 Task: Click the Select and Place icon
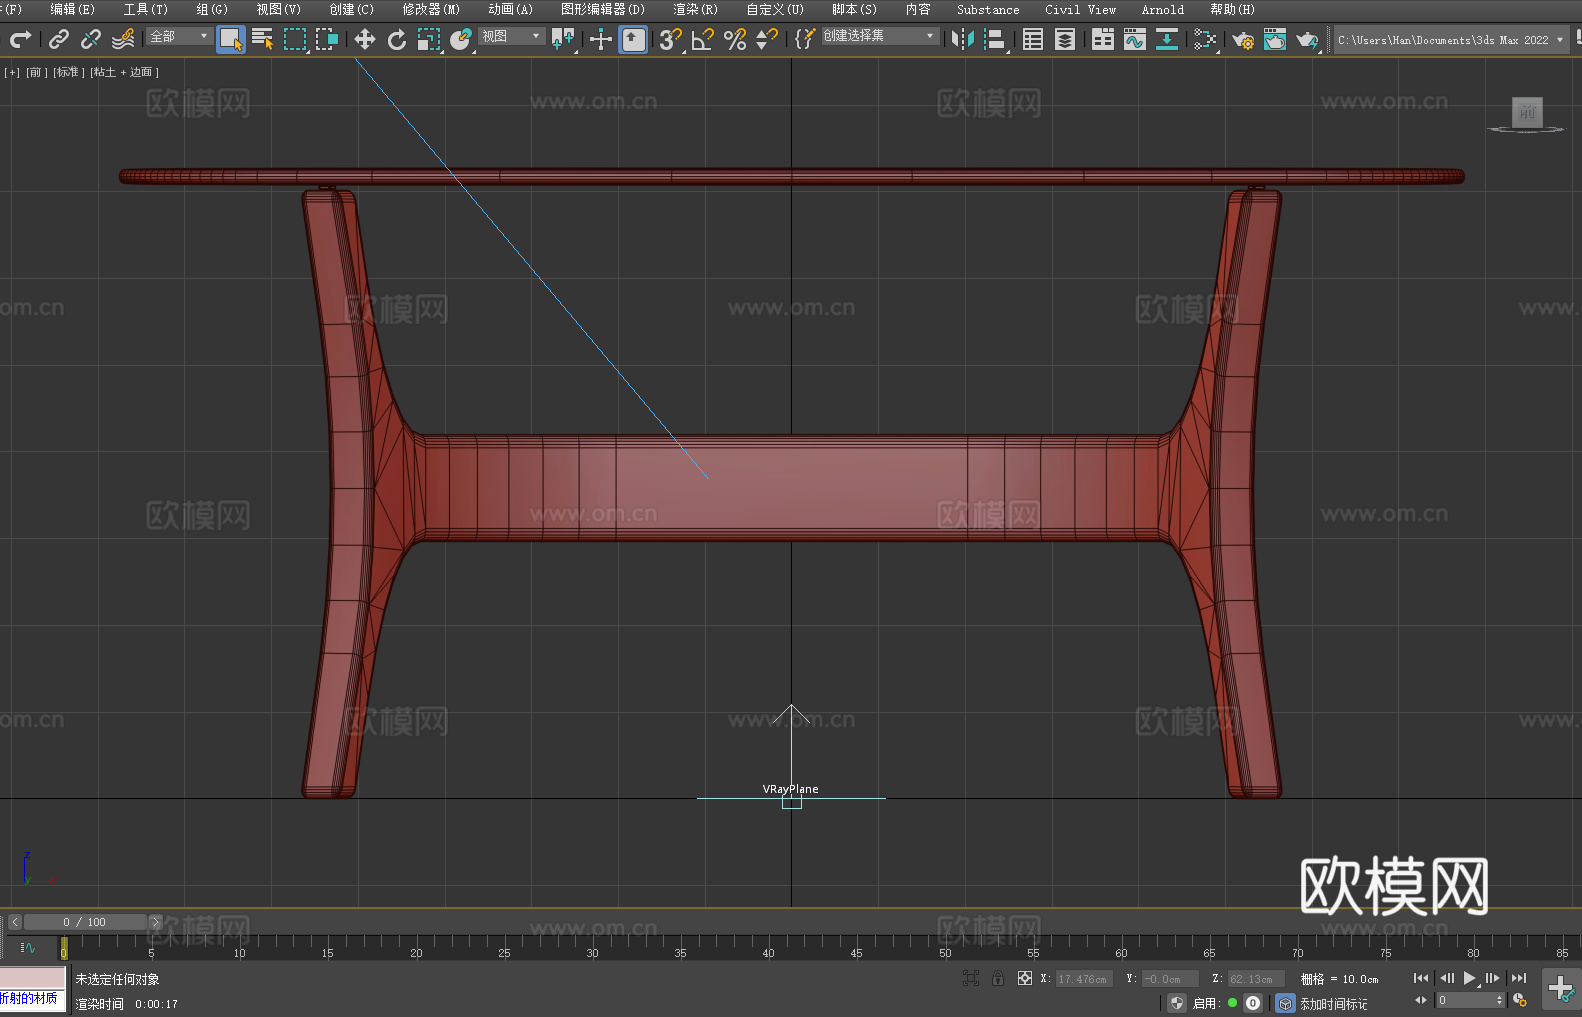pos(461,39)
